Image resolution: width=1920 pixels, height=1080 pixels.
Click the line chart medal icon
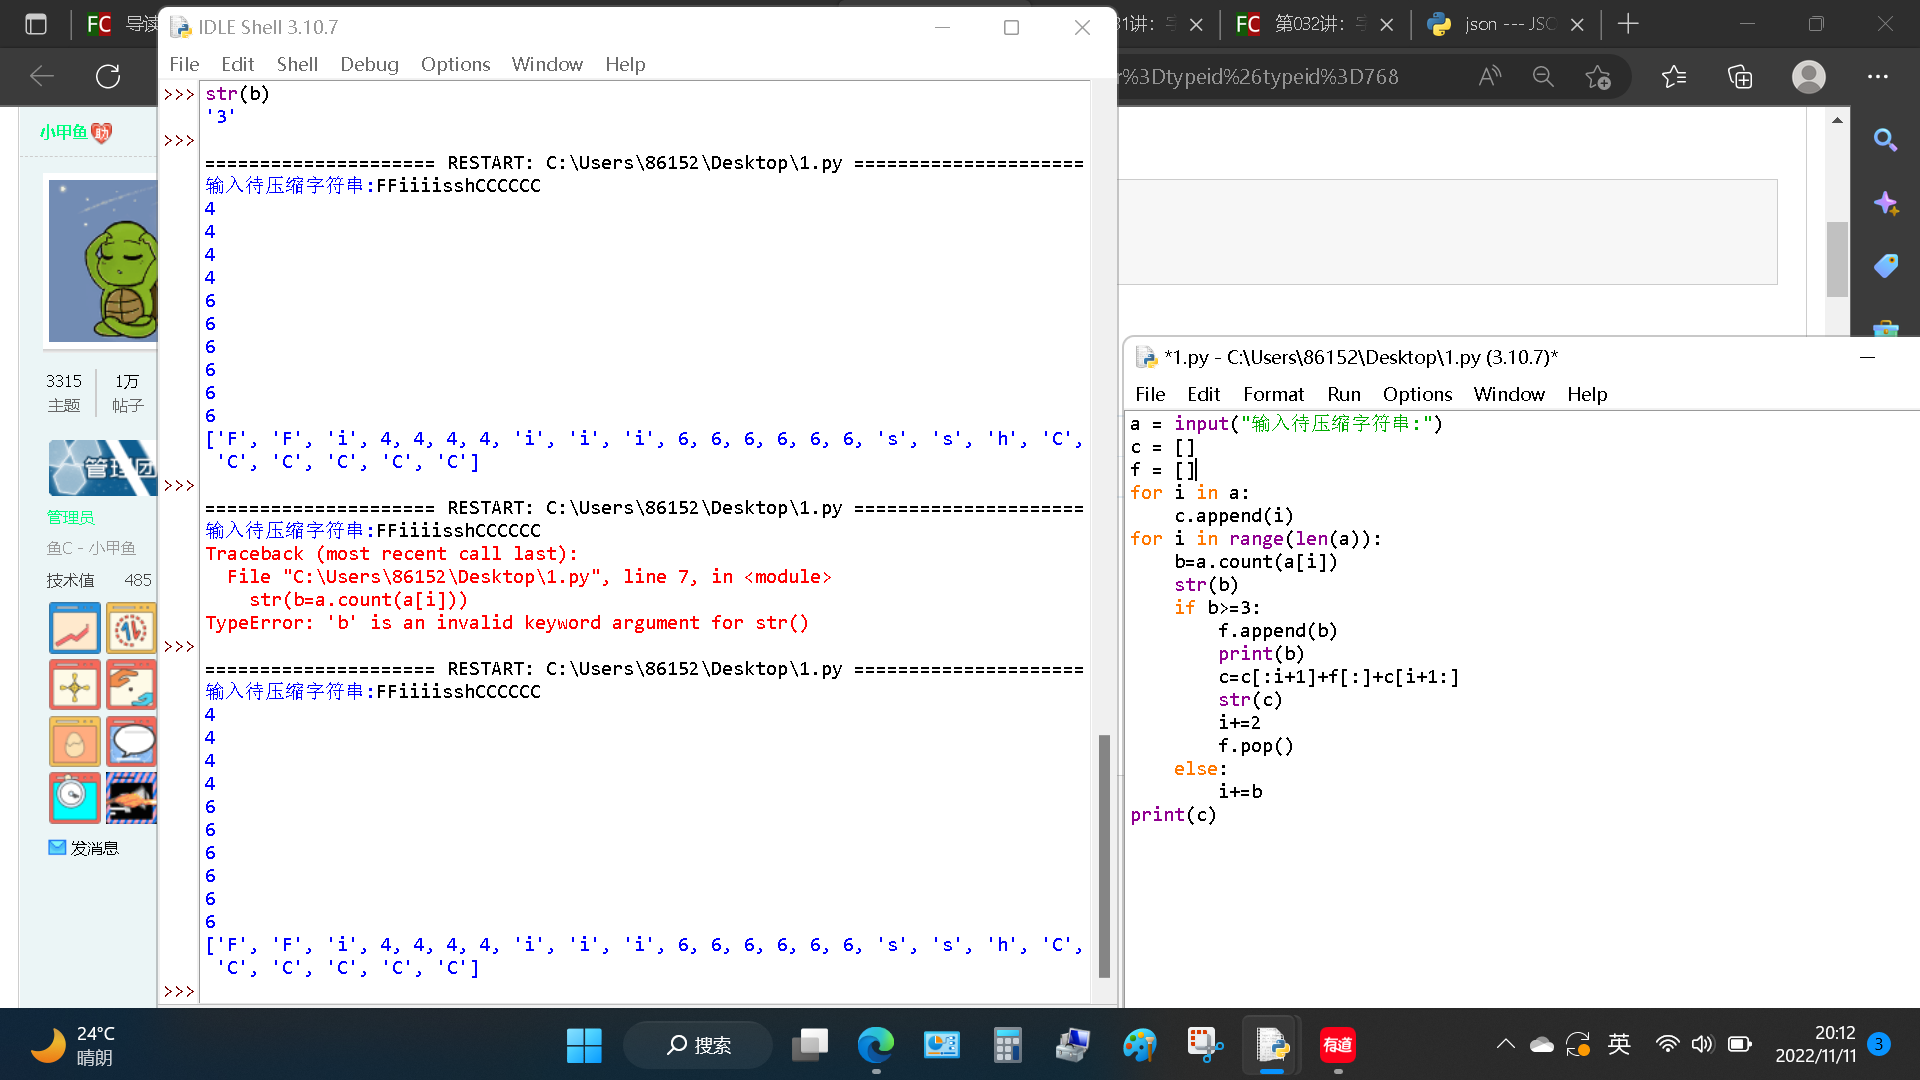tap(75, 628)
